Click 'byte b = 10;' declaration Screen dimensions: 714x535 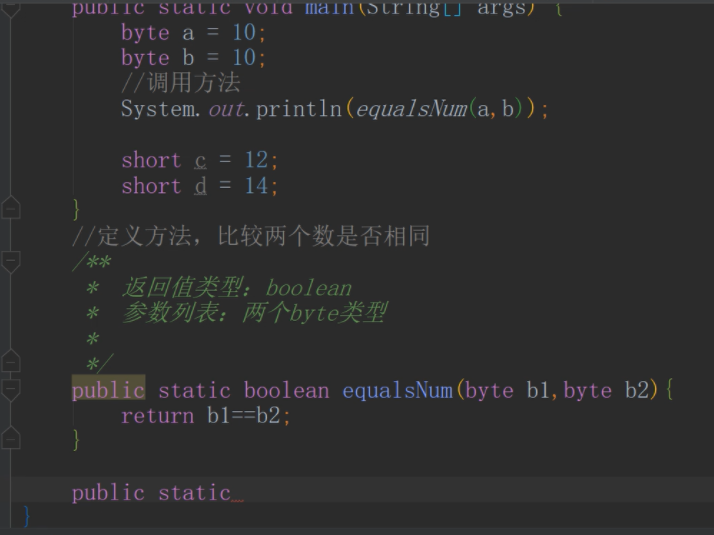[193, 57]
